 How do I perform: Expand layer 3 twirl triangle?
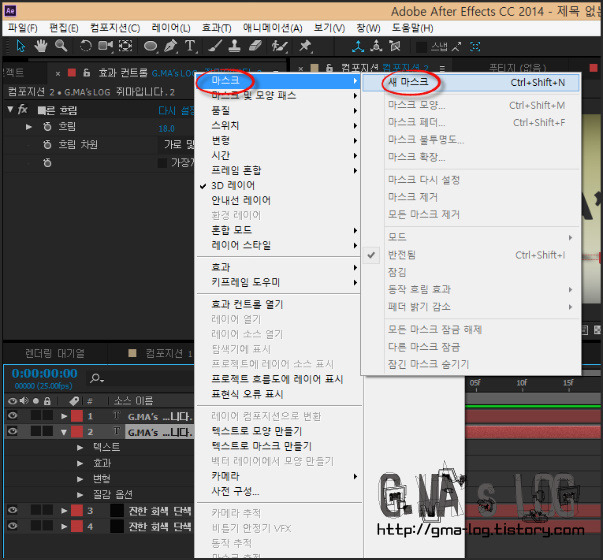point(64,511)
